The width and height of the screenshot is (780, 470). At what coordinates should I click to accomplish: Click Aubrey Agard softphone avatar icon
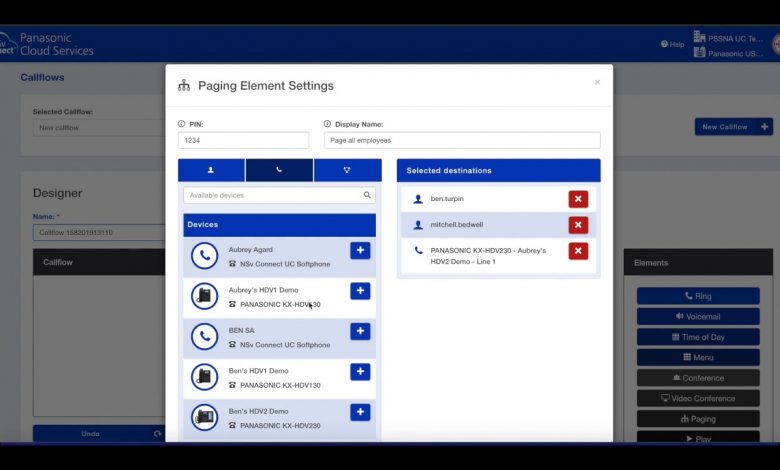point(204,256)
